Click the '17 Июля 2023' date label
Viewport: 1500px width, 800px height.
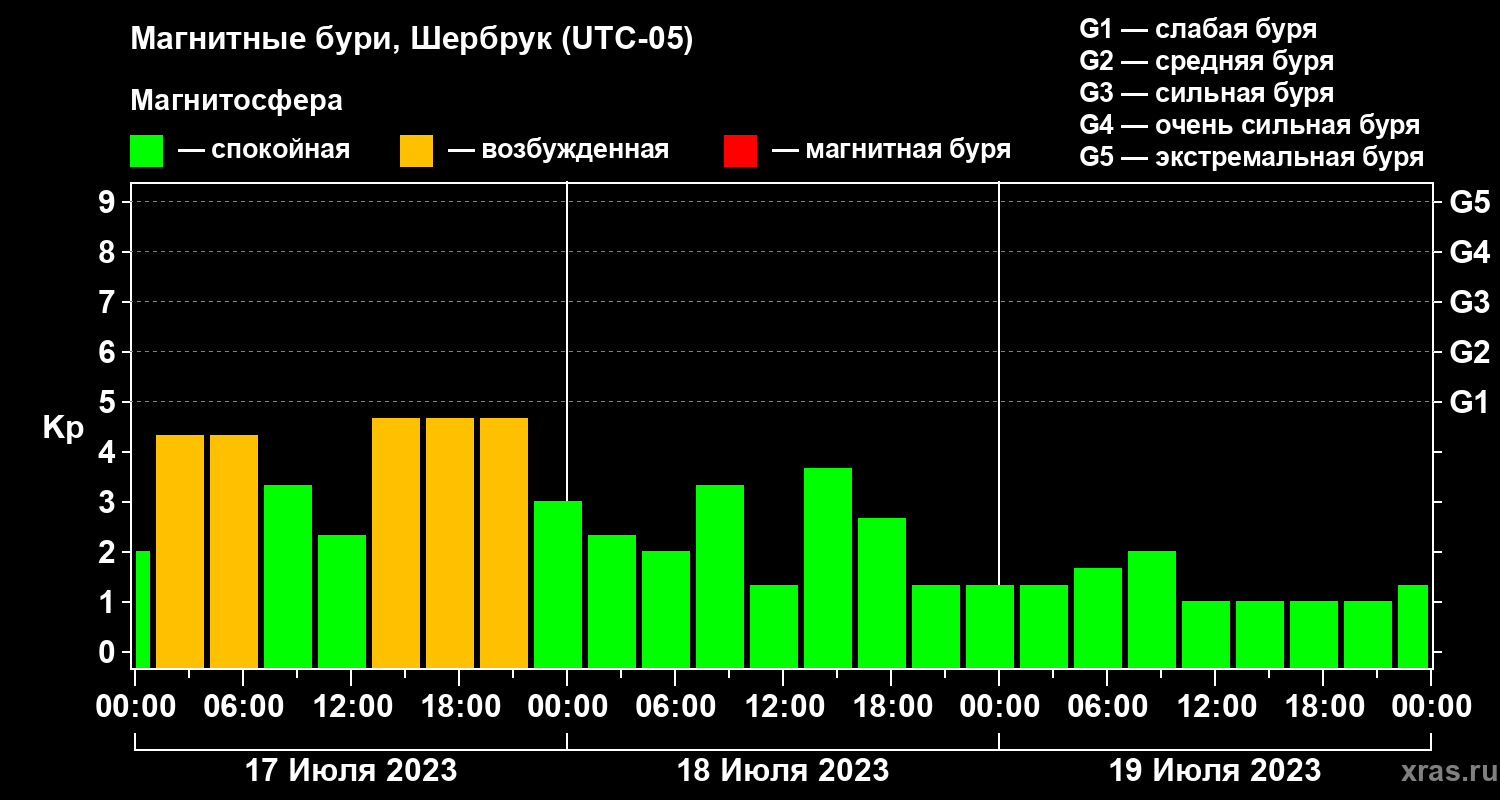[351, 771]
